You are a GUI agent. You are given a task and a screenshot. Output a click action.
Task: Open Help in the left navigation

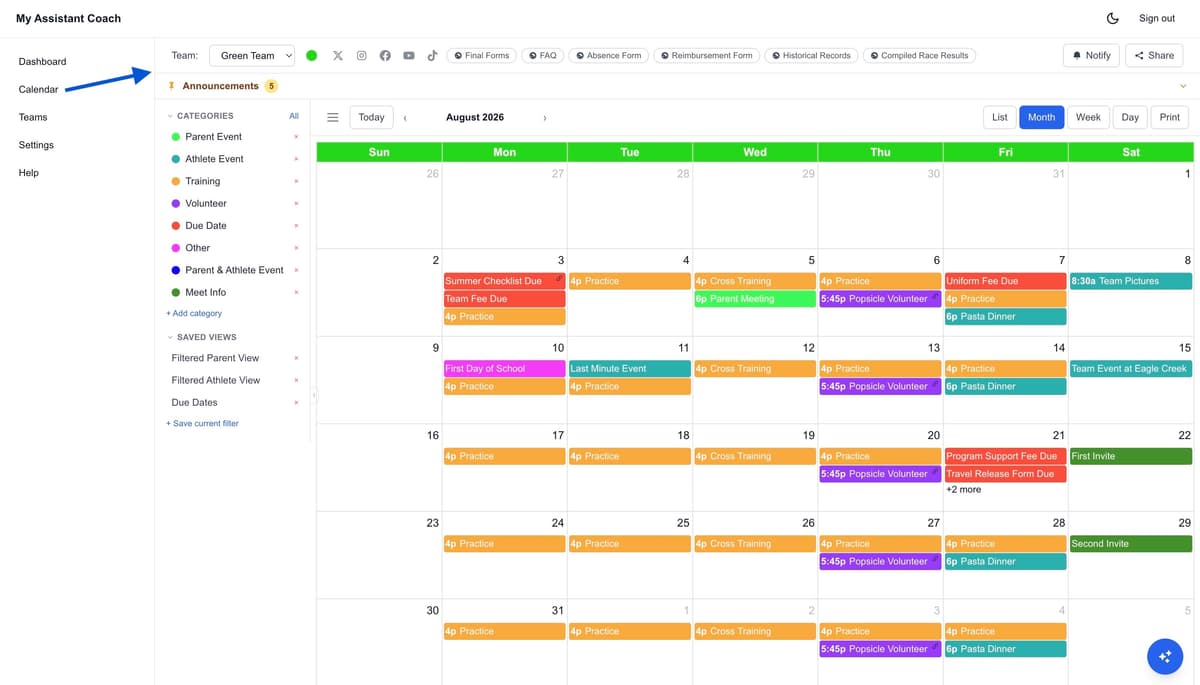pos(28,173)
